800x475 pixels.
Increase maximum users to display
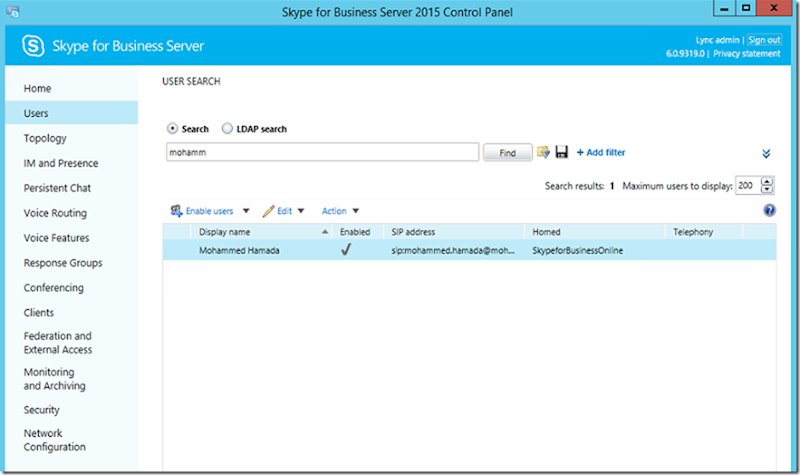(767, 181)
